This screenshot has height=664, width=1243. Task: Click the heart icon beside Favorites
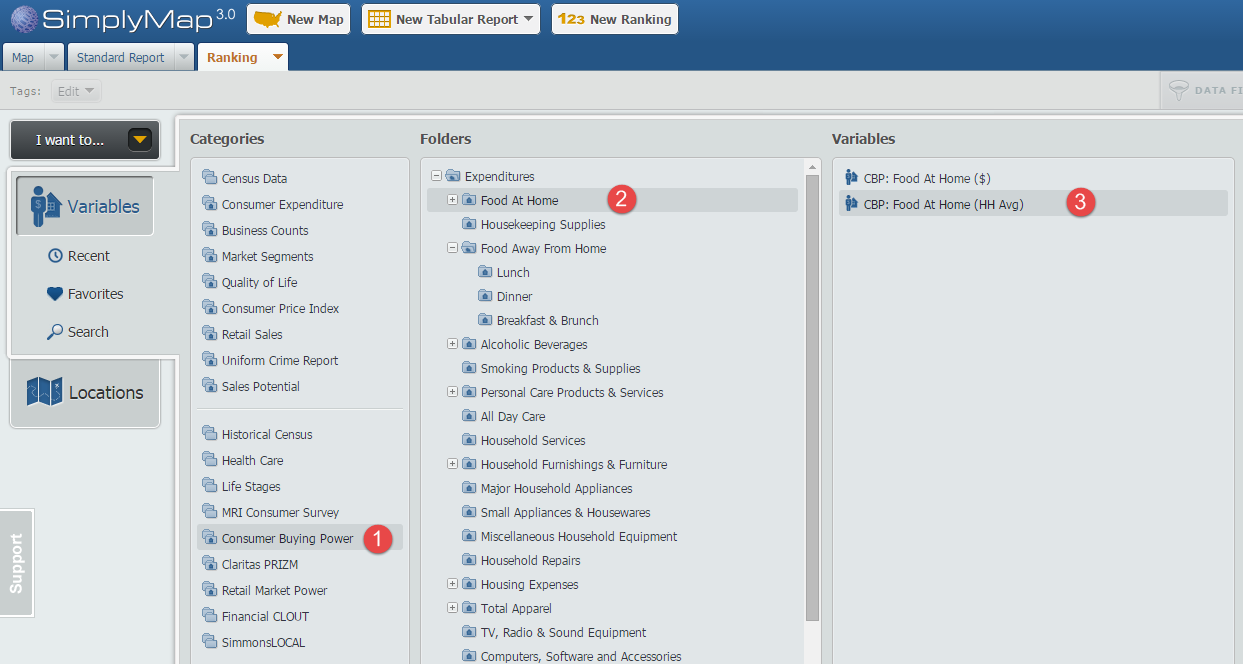(55, 294)
